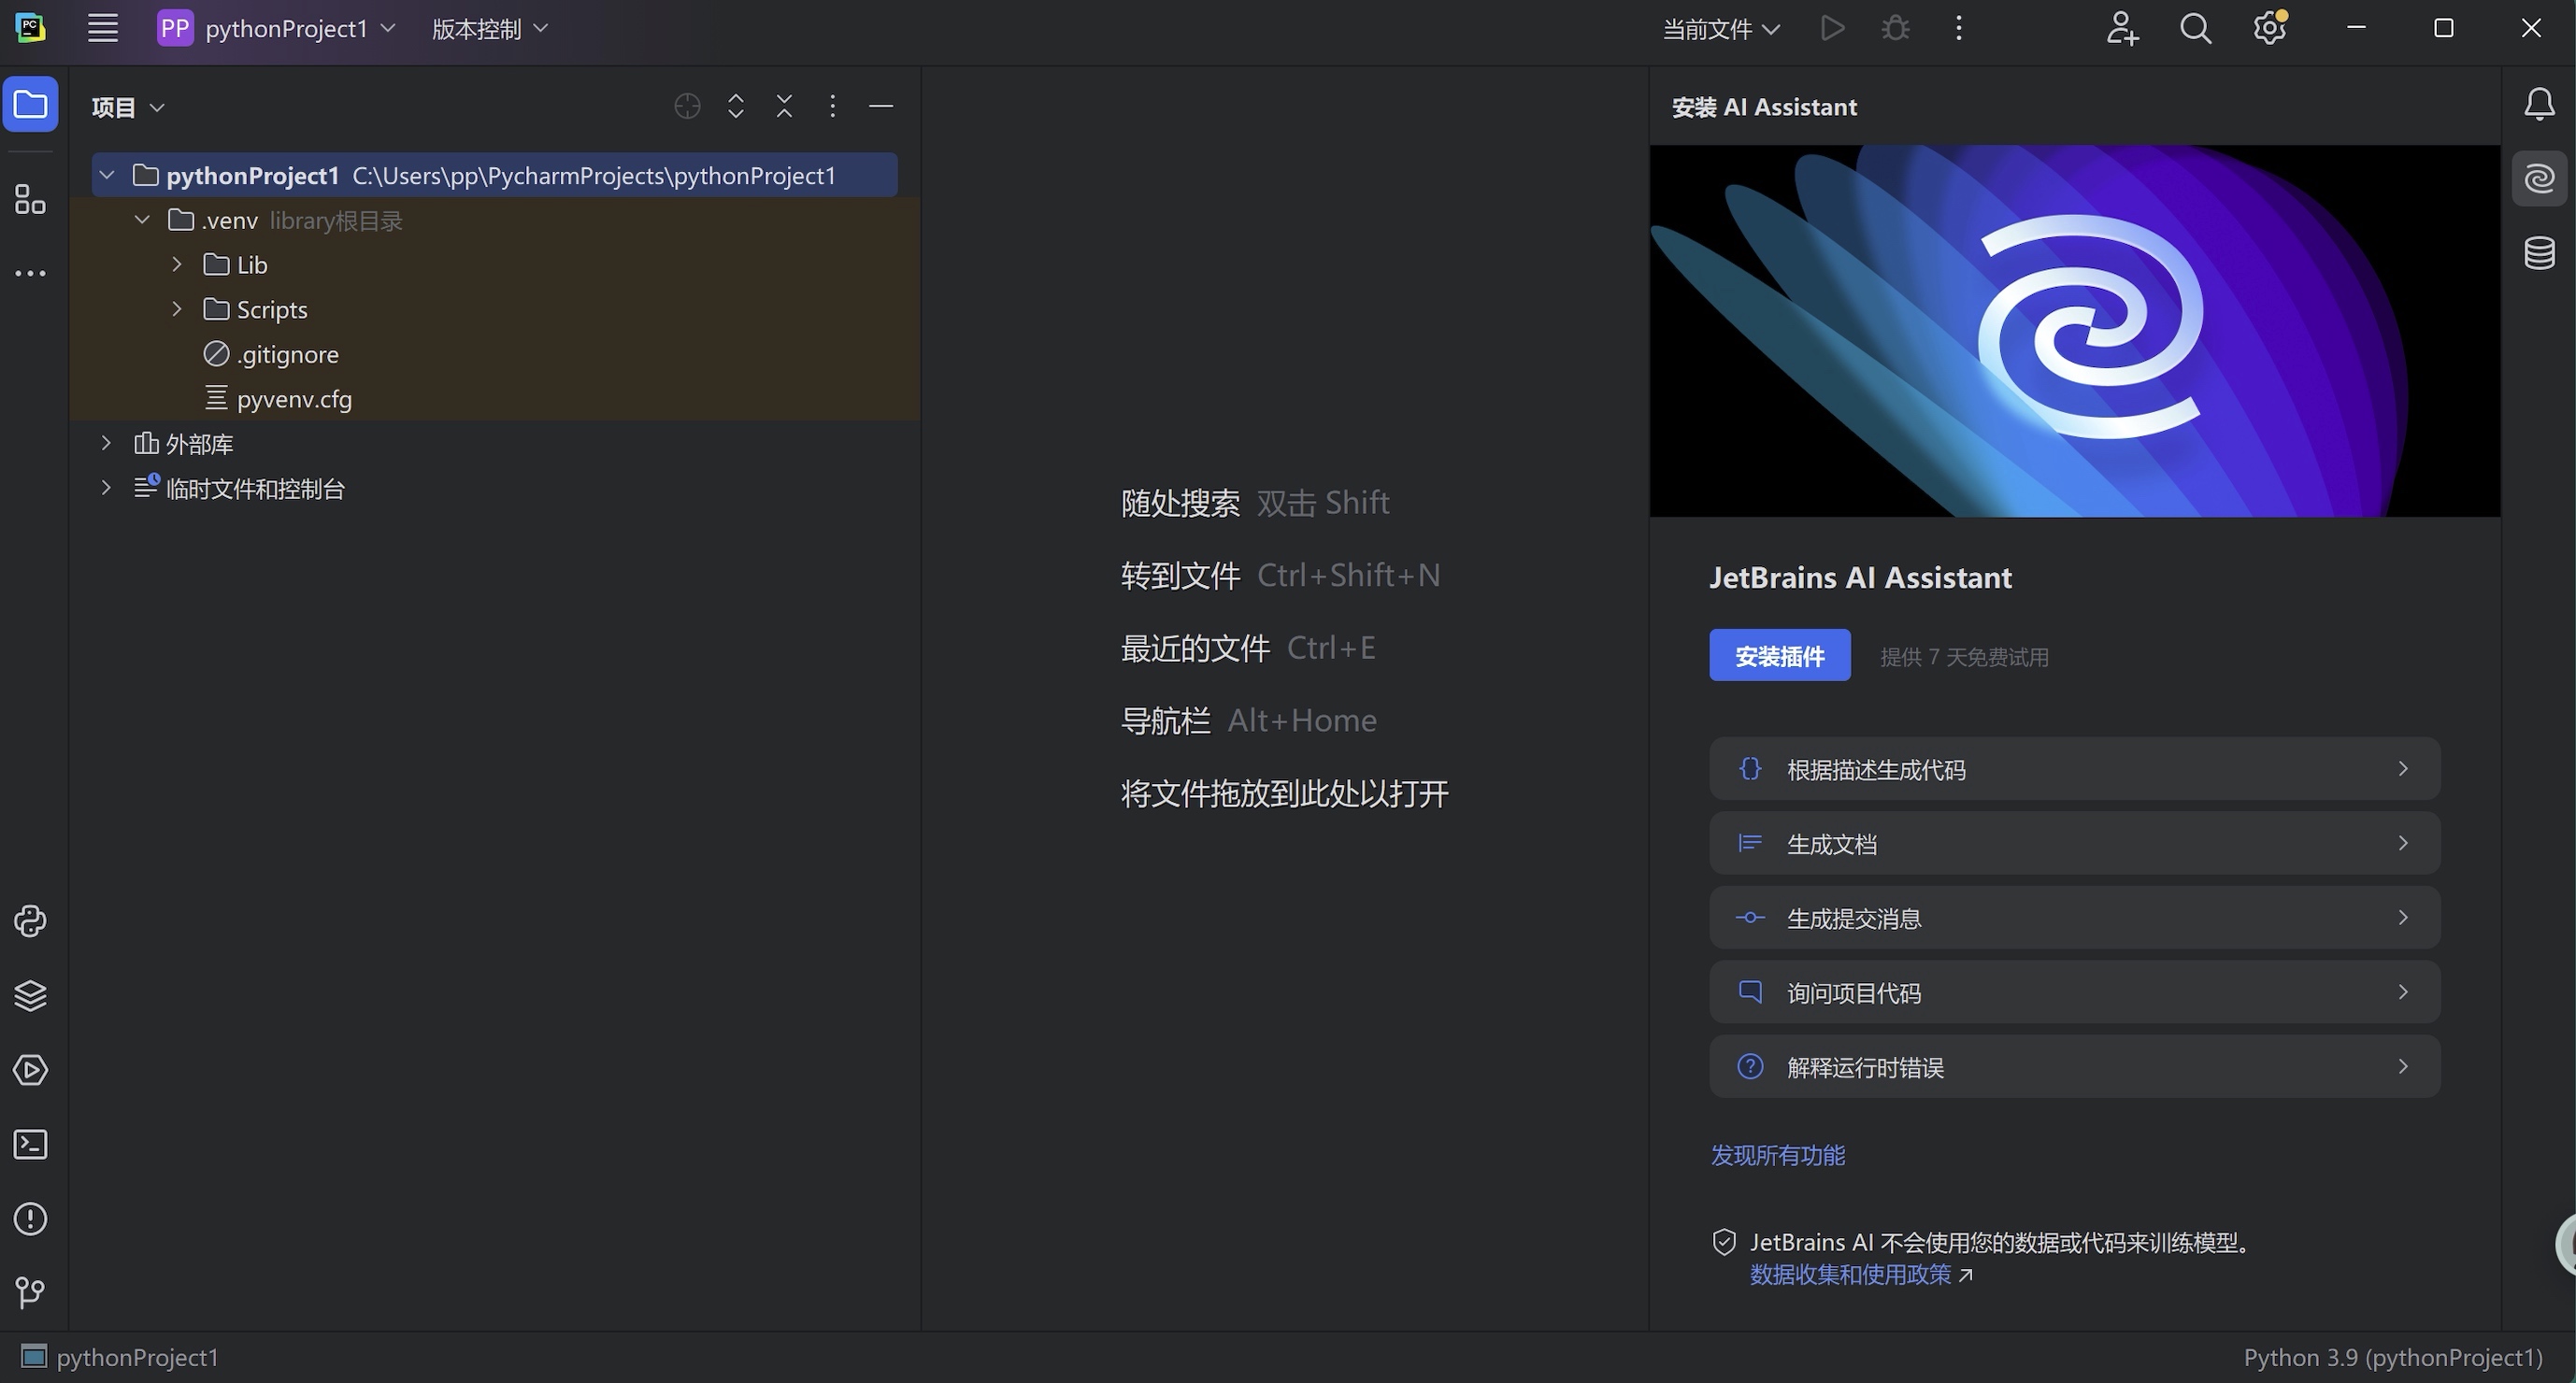The height and width of the screenshot is (1383, 2576).
Task: Open 根据描述生成代码 feature card
Action: pyautogui.click(x=2073, y=768)
